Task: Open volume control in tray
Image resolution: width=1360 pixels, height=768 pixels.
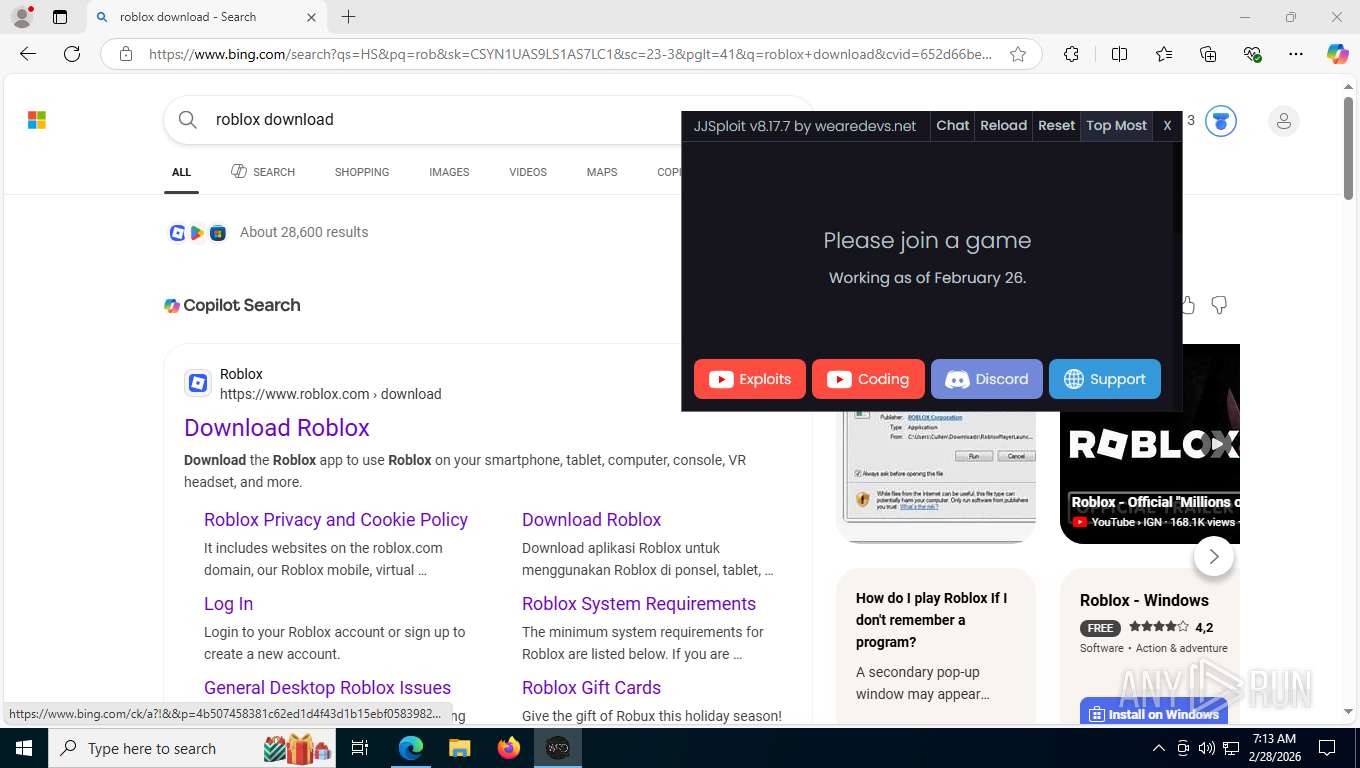Action: (x=1207, y=748)
